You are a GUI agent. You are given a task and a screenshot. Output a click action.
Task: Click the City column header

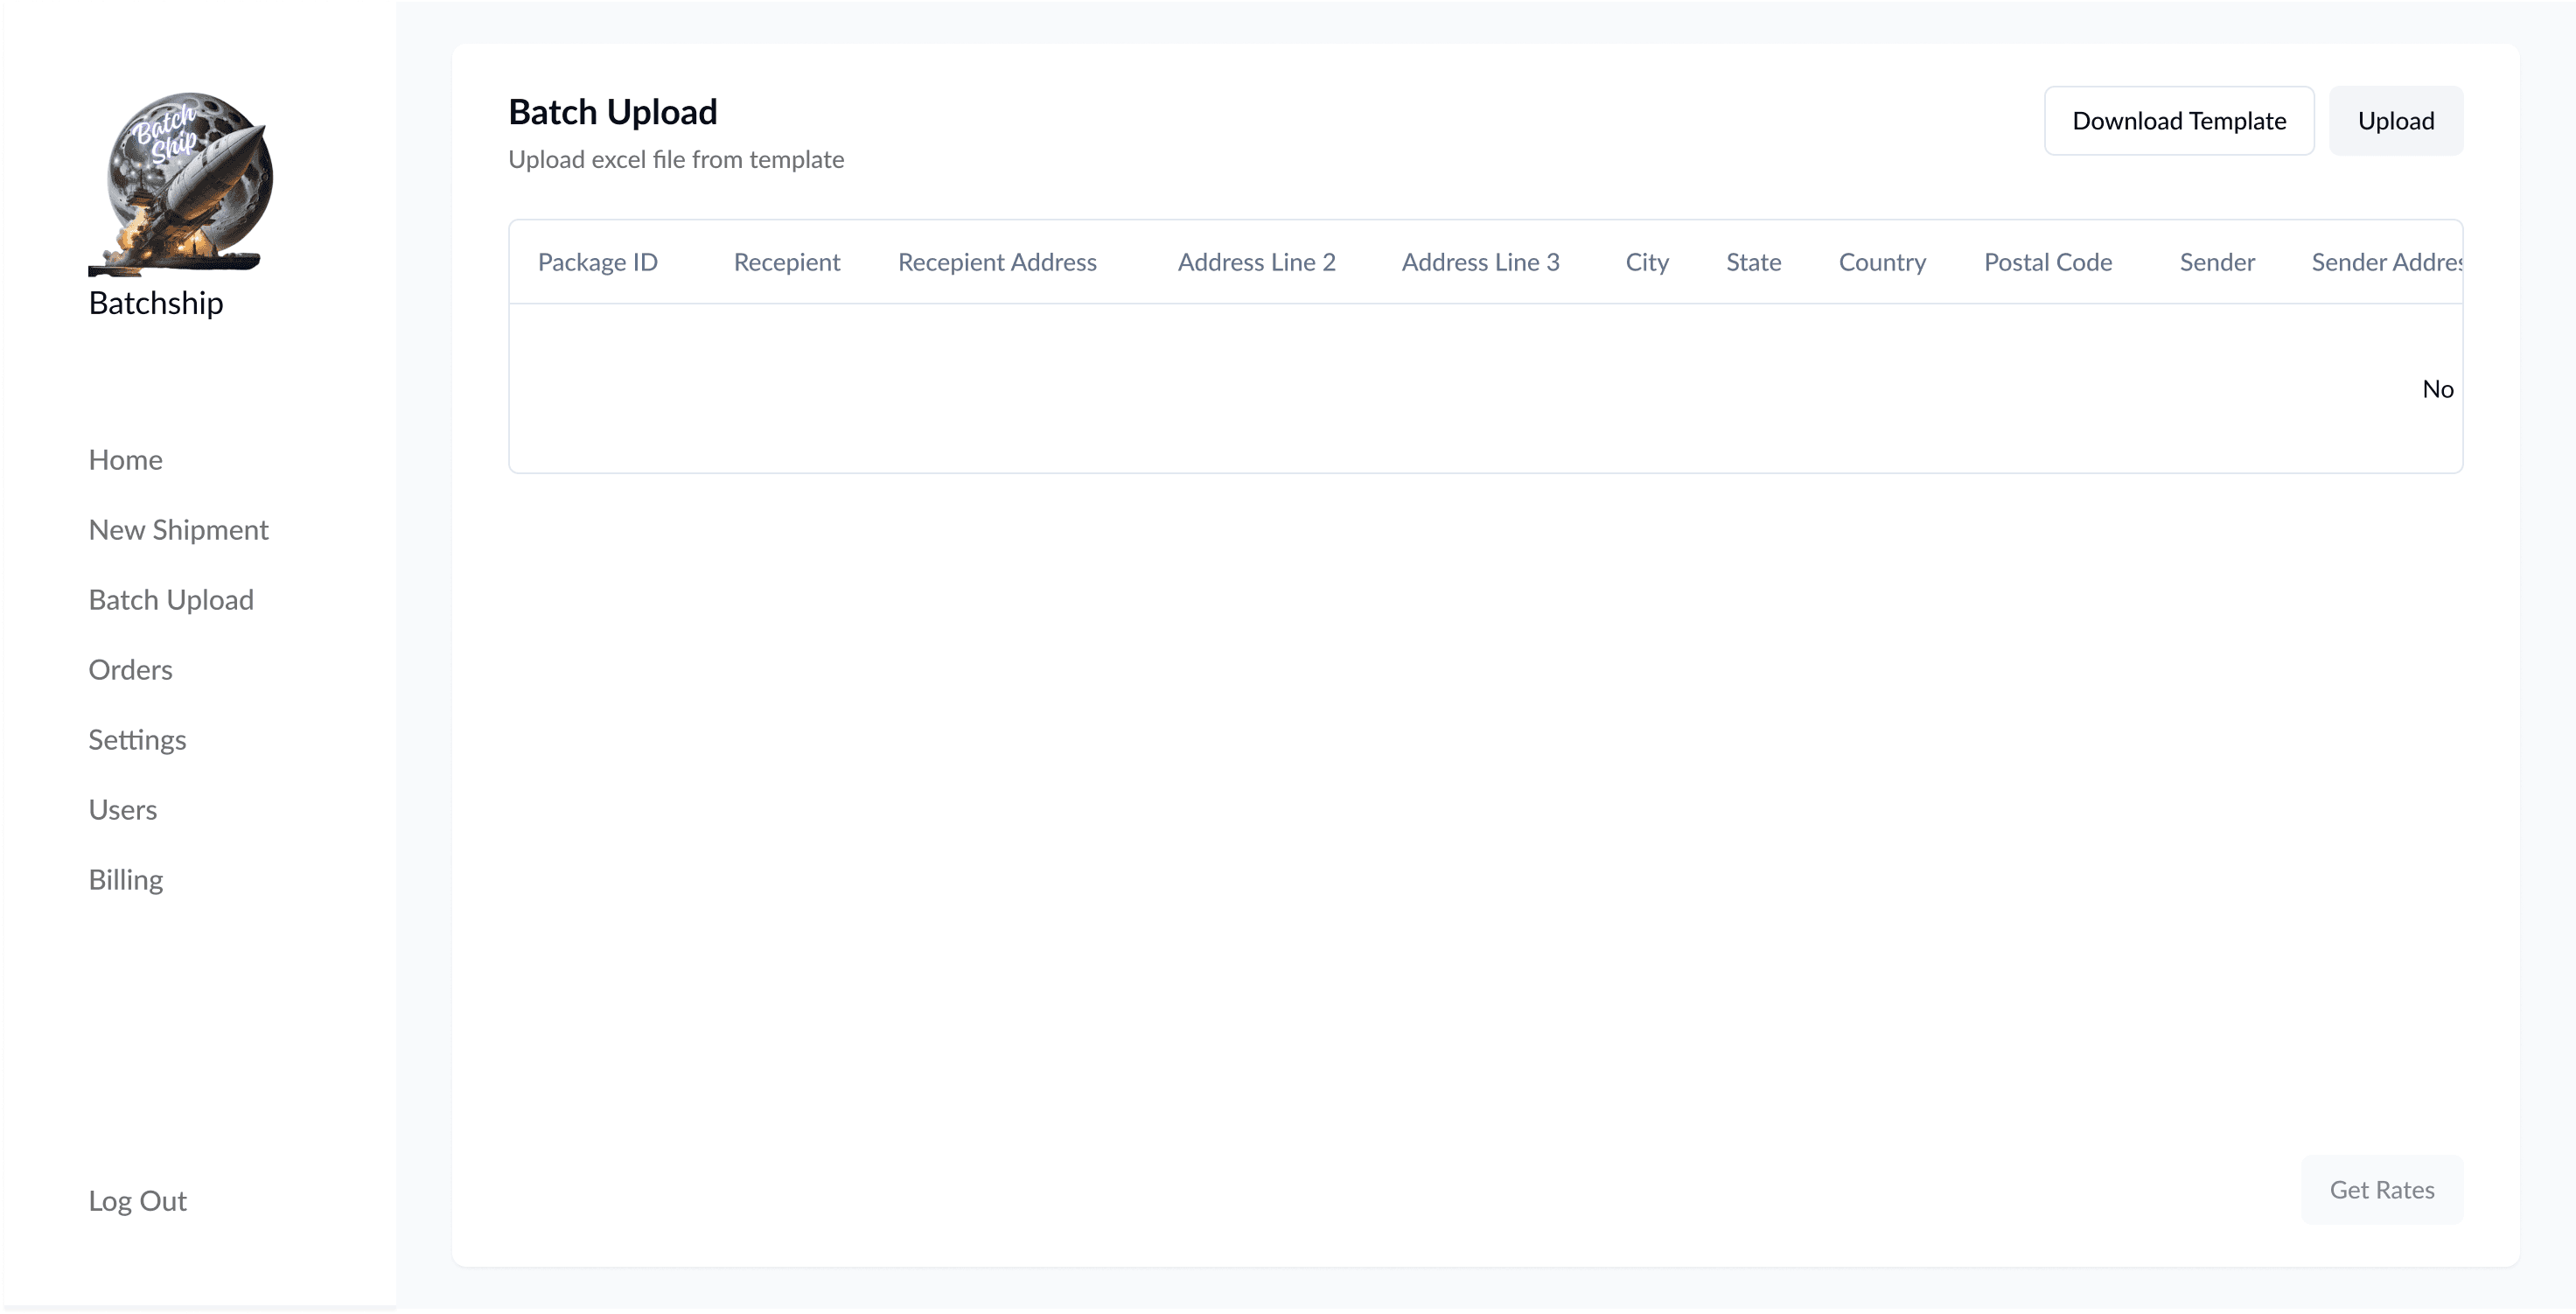1646,262
